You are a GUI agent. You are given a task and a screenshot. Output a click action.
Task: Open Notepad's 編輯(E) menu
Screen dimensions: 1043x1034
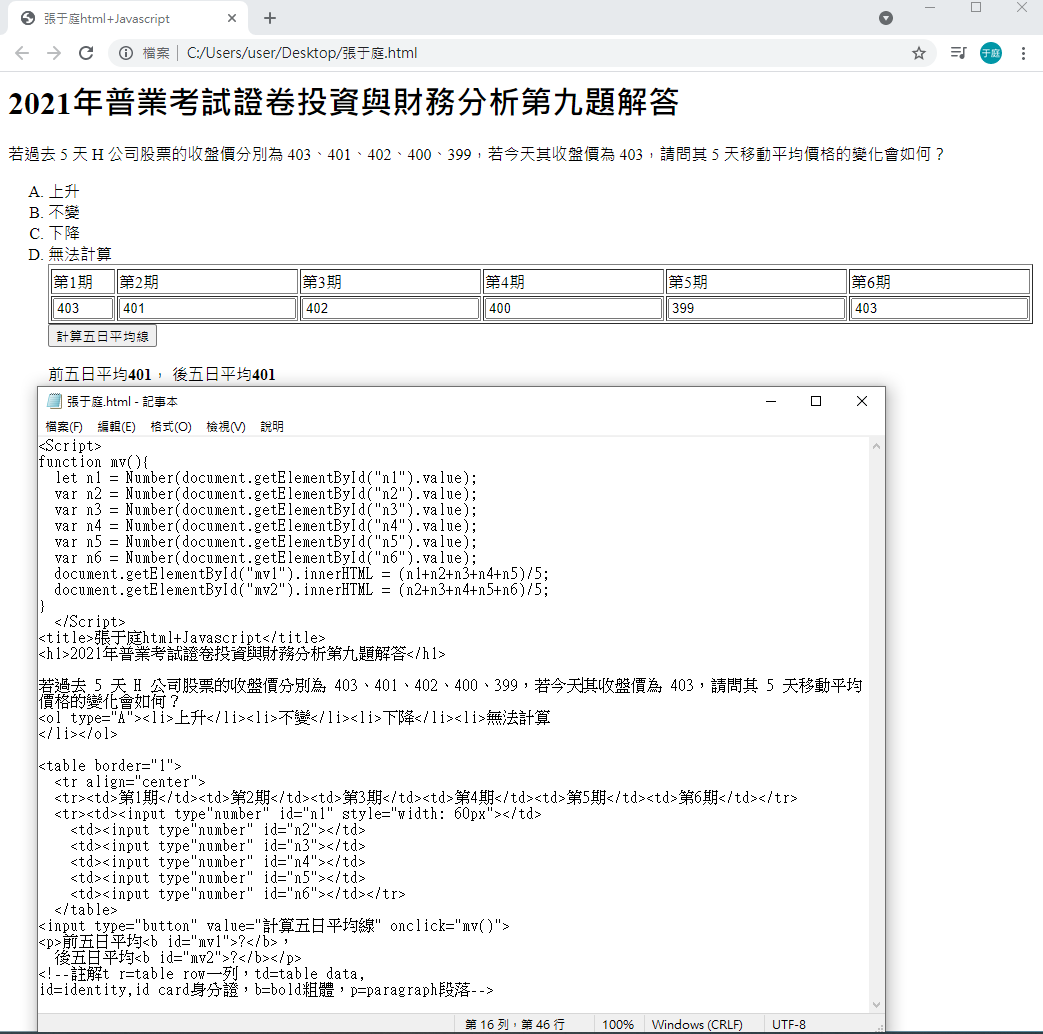tap(116, 427)
